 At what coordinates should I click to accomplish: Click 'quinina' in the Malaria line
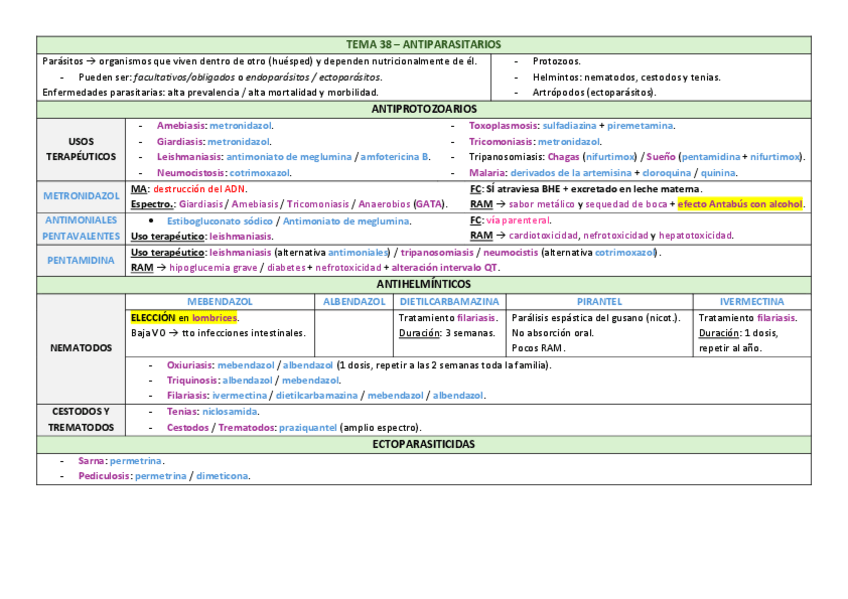click(718, 173)
